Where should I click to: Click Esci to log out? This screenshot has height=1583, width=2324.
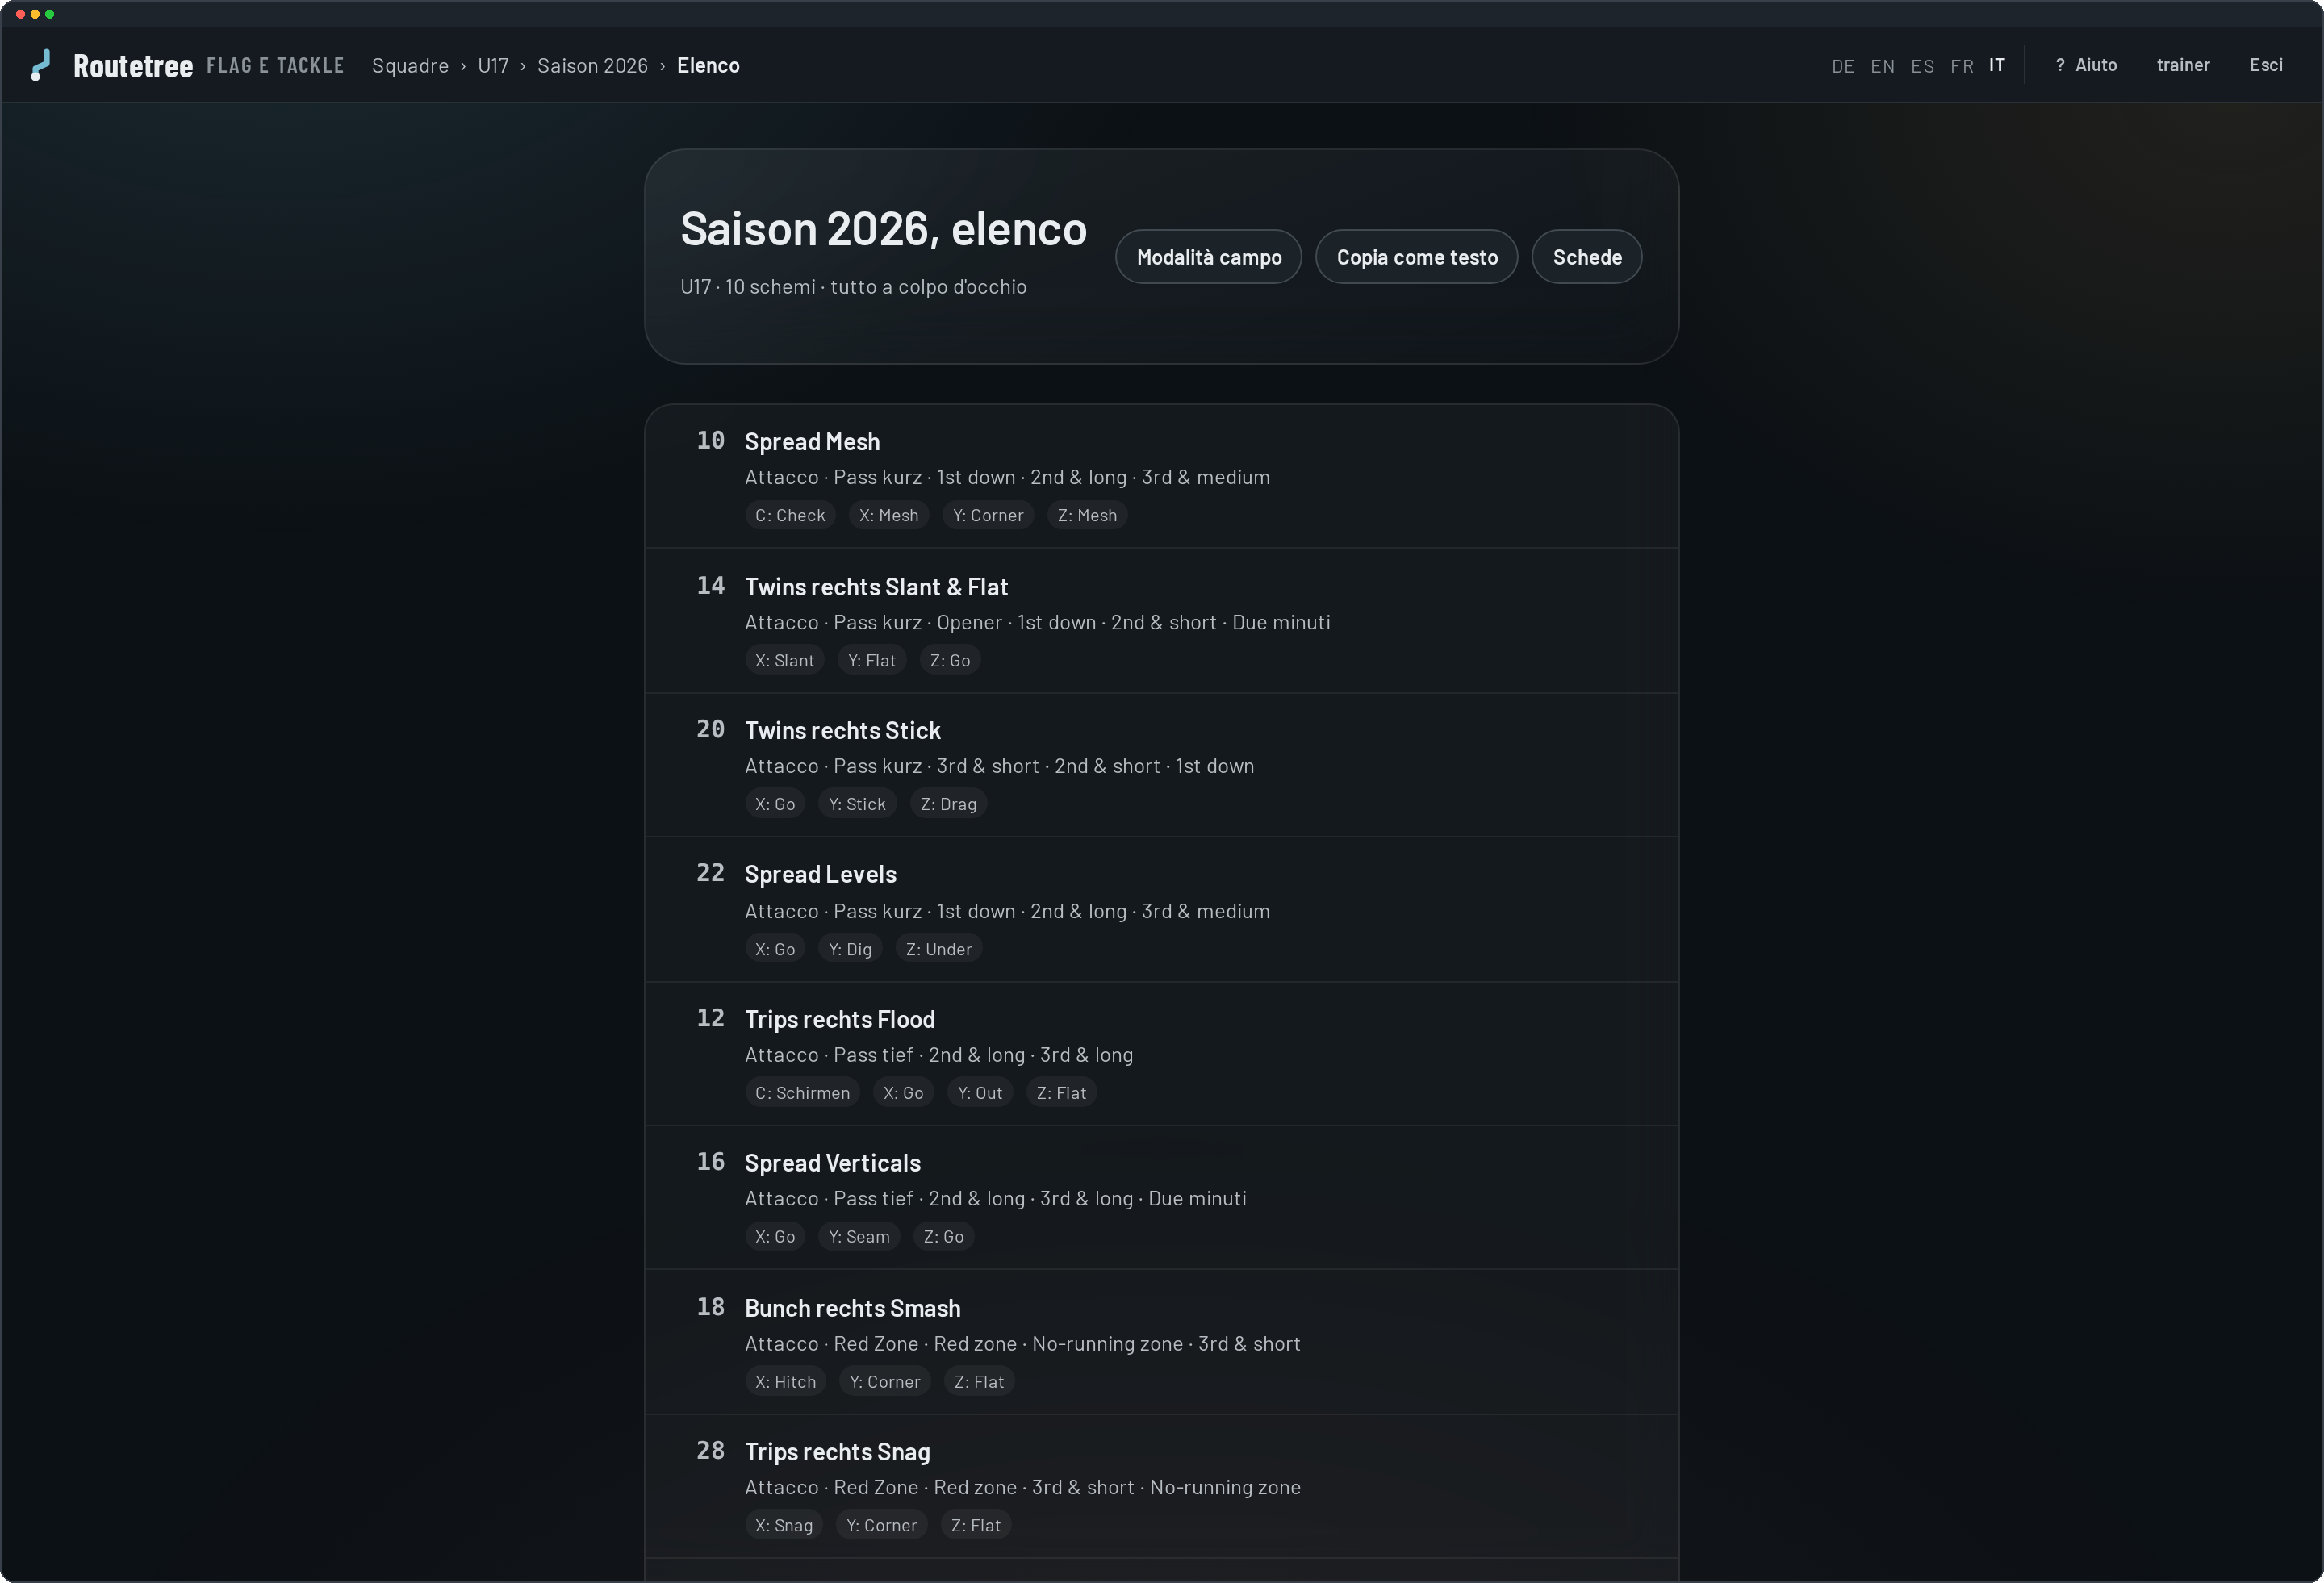(2266, 65)
